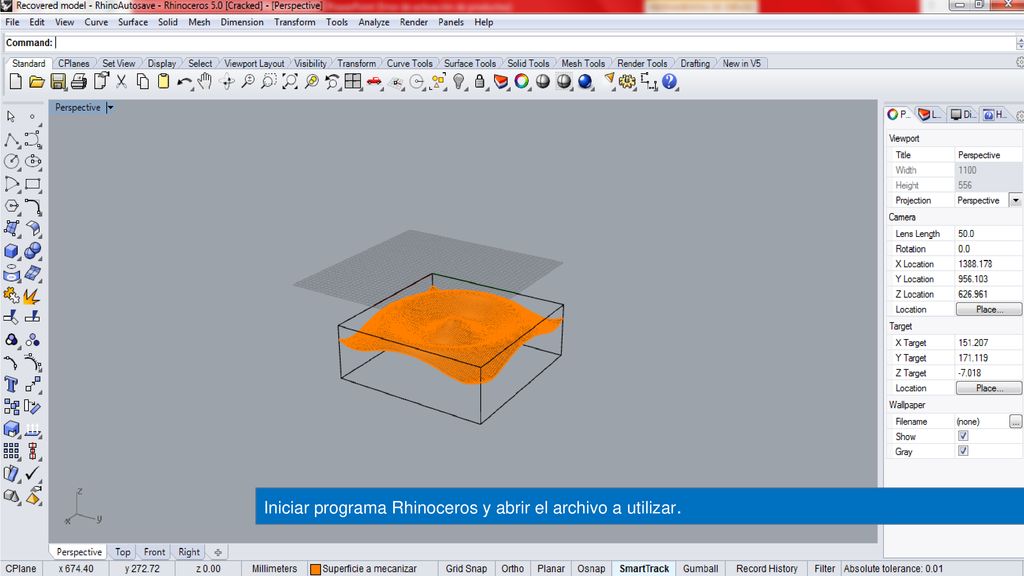Click the Zoom Extents icon

click(x=289, y=82)
